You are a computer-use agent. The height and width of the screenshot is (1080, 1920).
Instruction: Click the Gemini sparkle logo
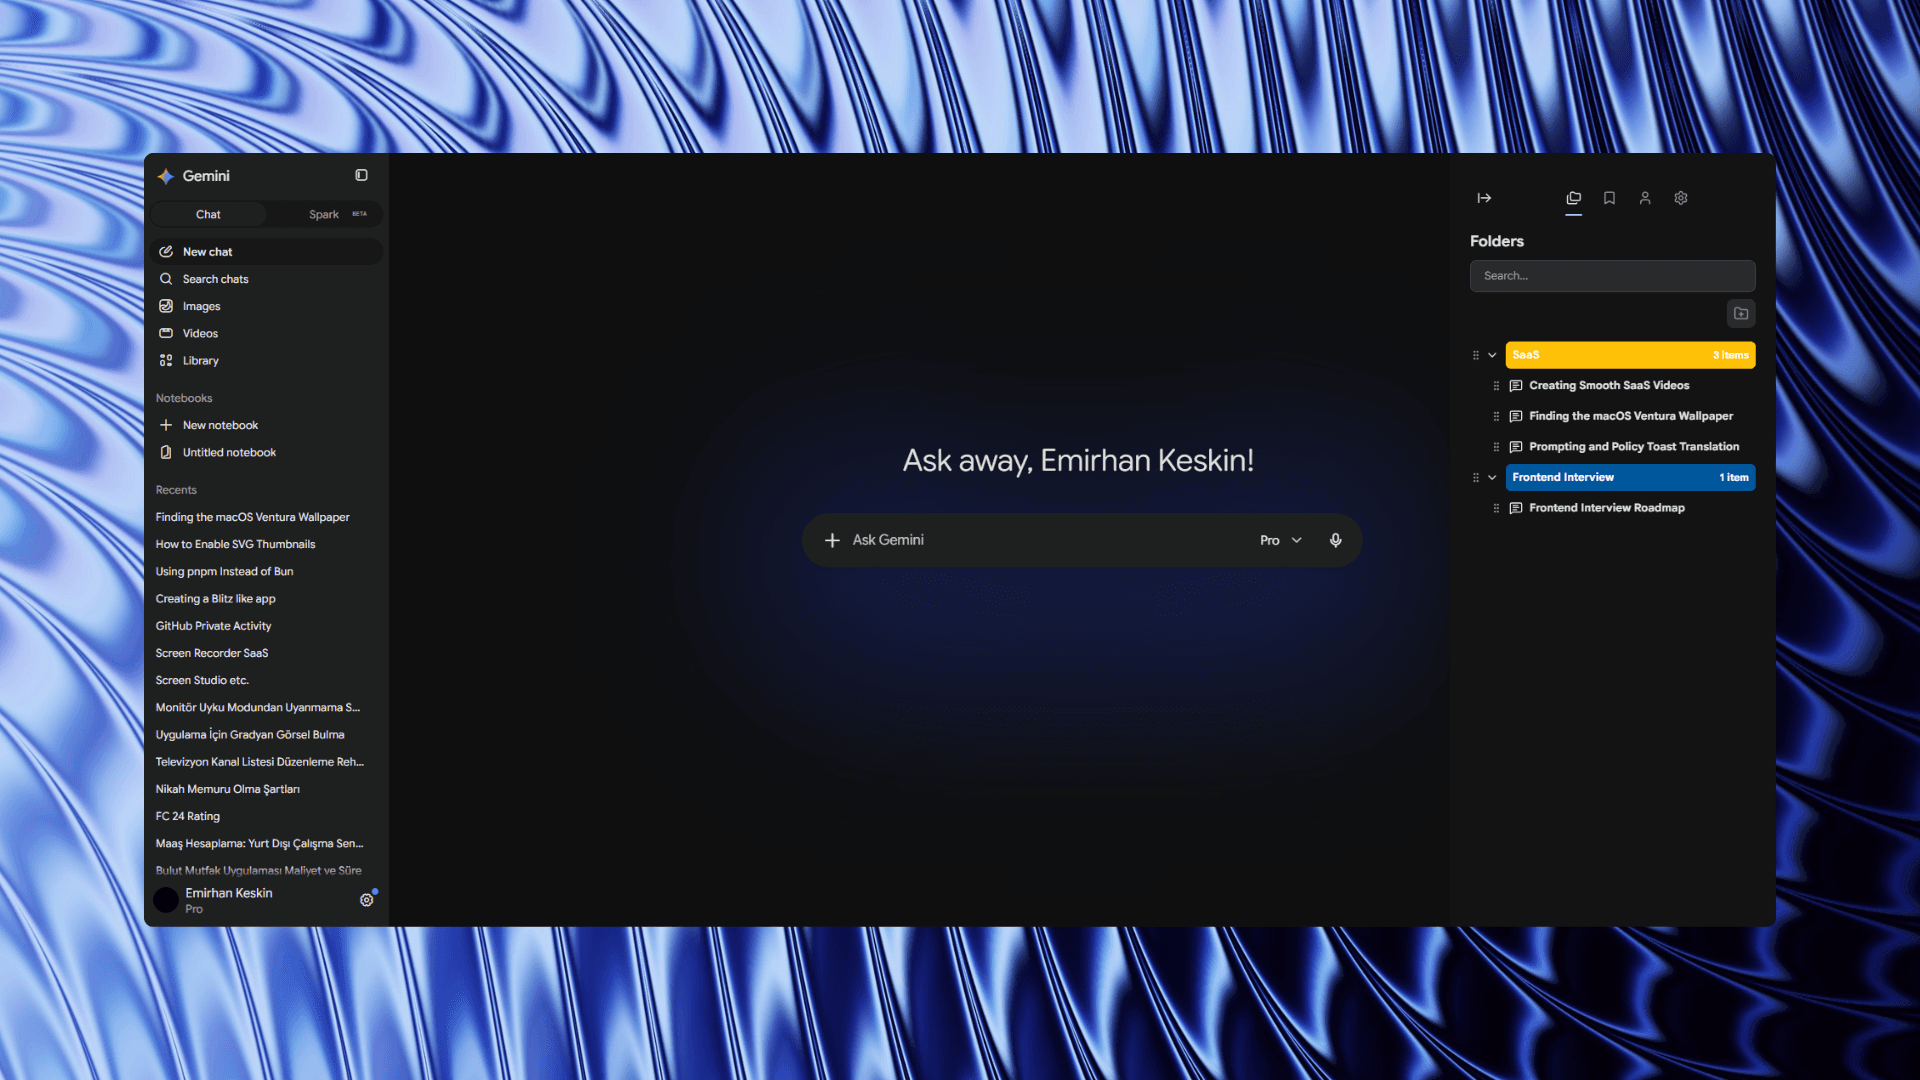click(166, 176)
